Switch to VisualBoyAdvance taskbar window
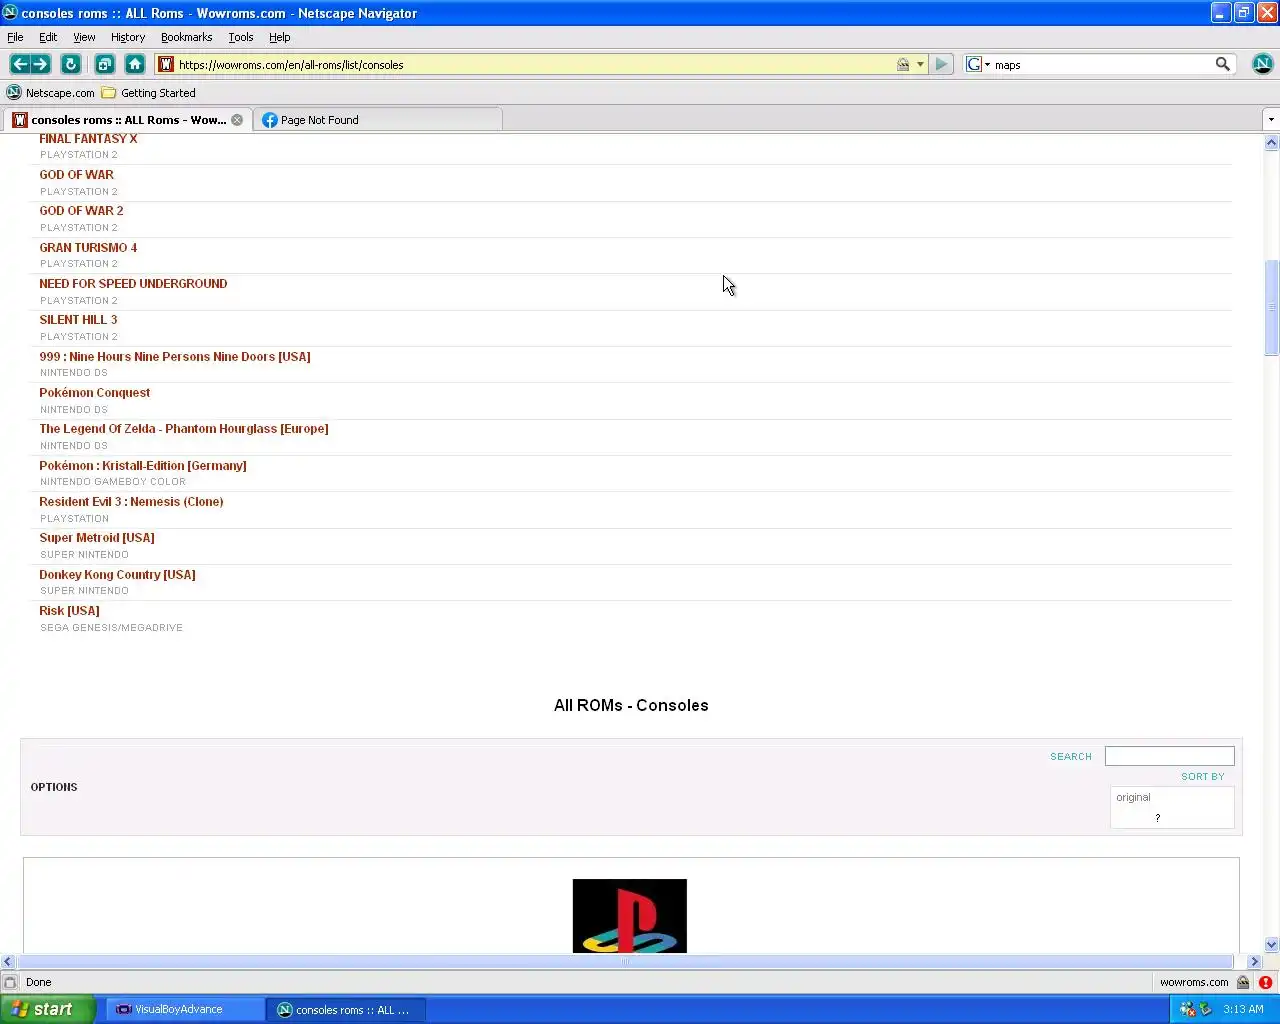Viewport: 1280px width, 1024px height. coord(185,1009)
